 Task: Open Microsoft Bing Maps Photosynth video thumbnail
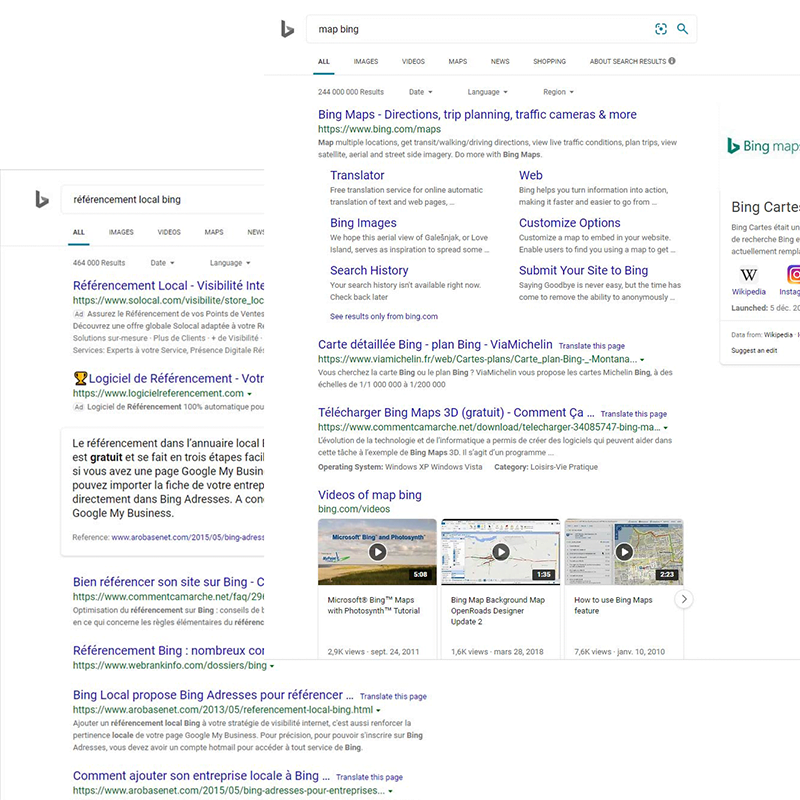(377, 552)
